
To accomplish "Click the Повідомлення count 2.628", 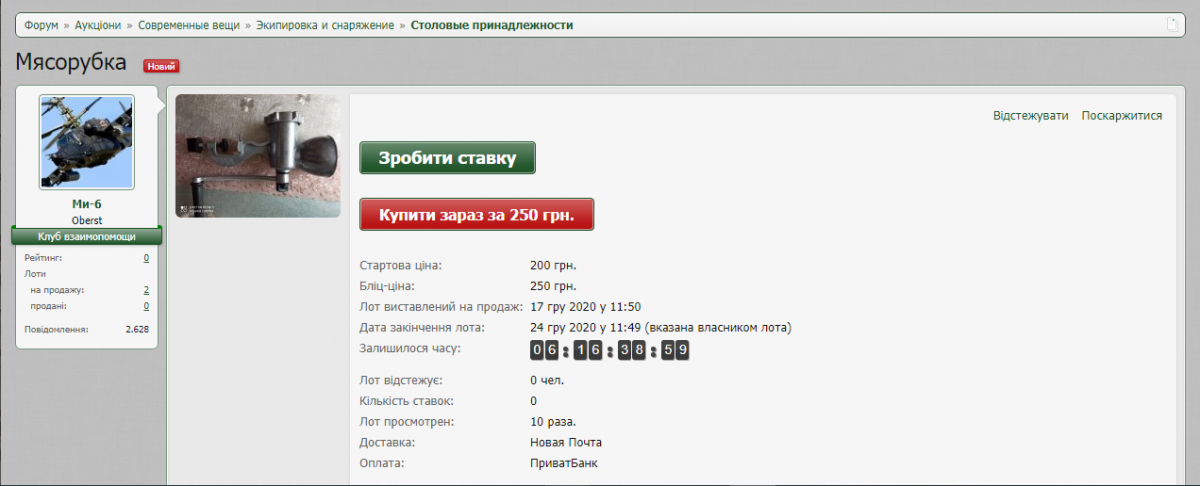I will tap(137, 329).
